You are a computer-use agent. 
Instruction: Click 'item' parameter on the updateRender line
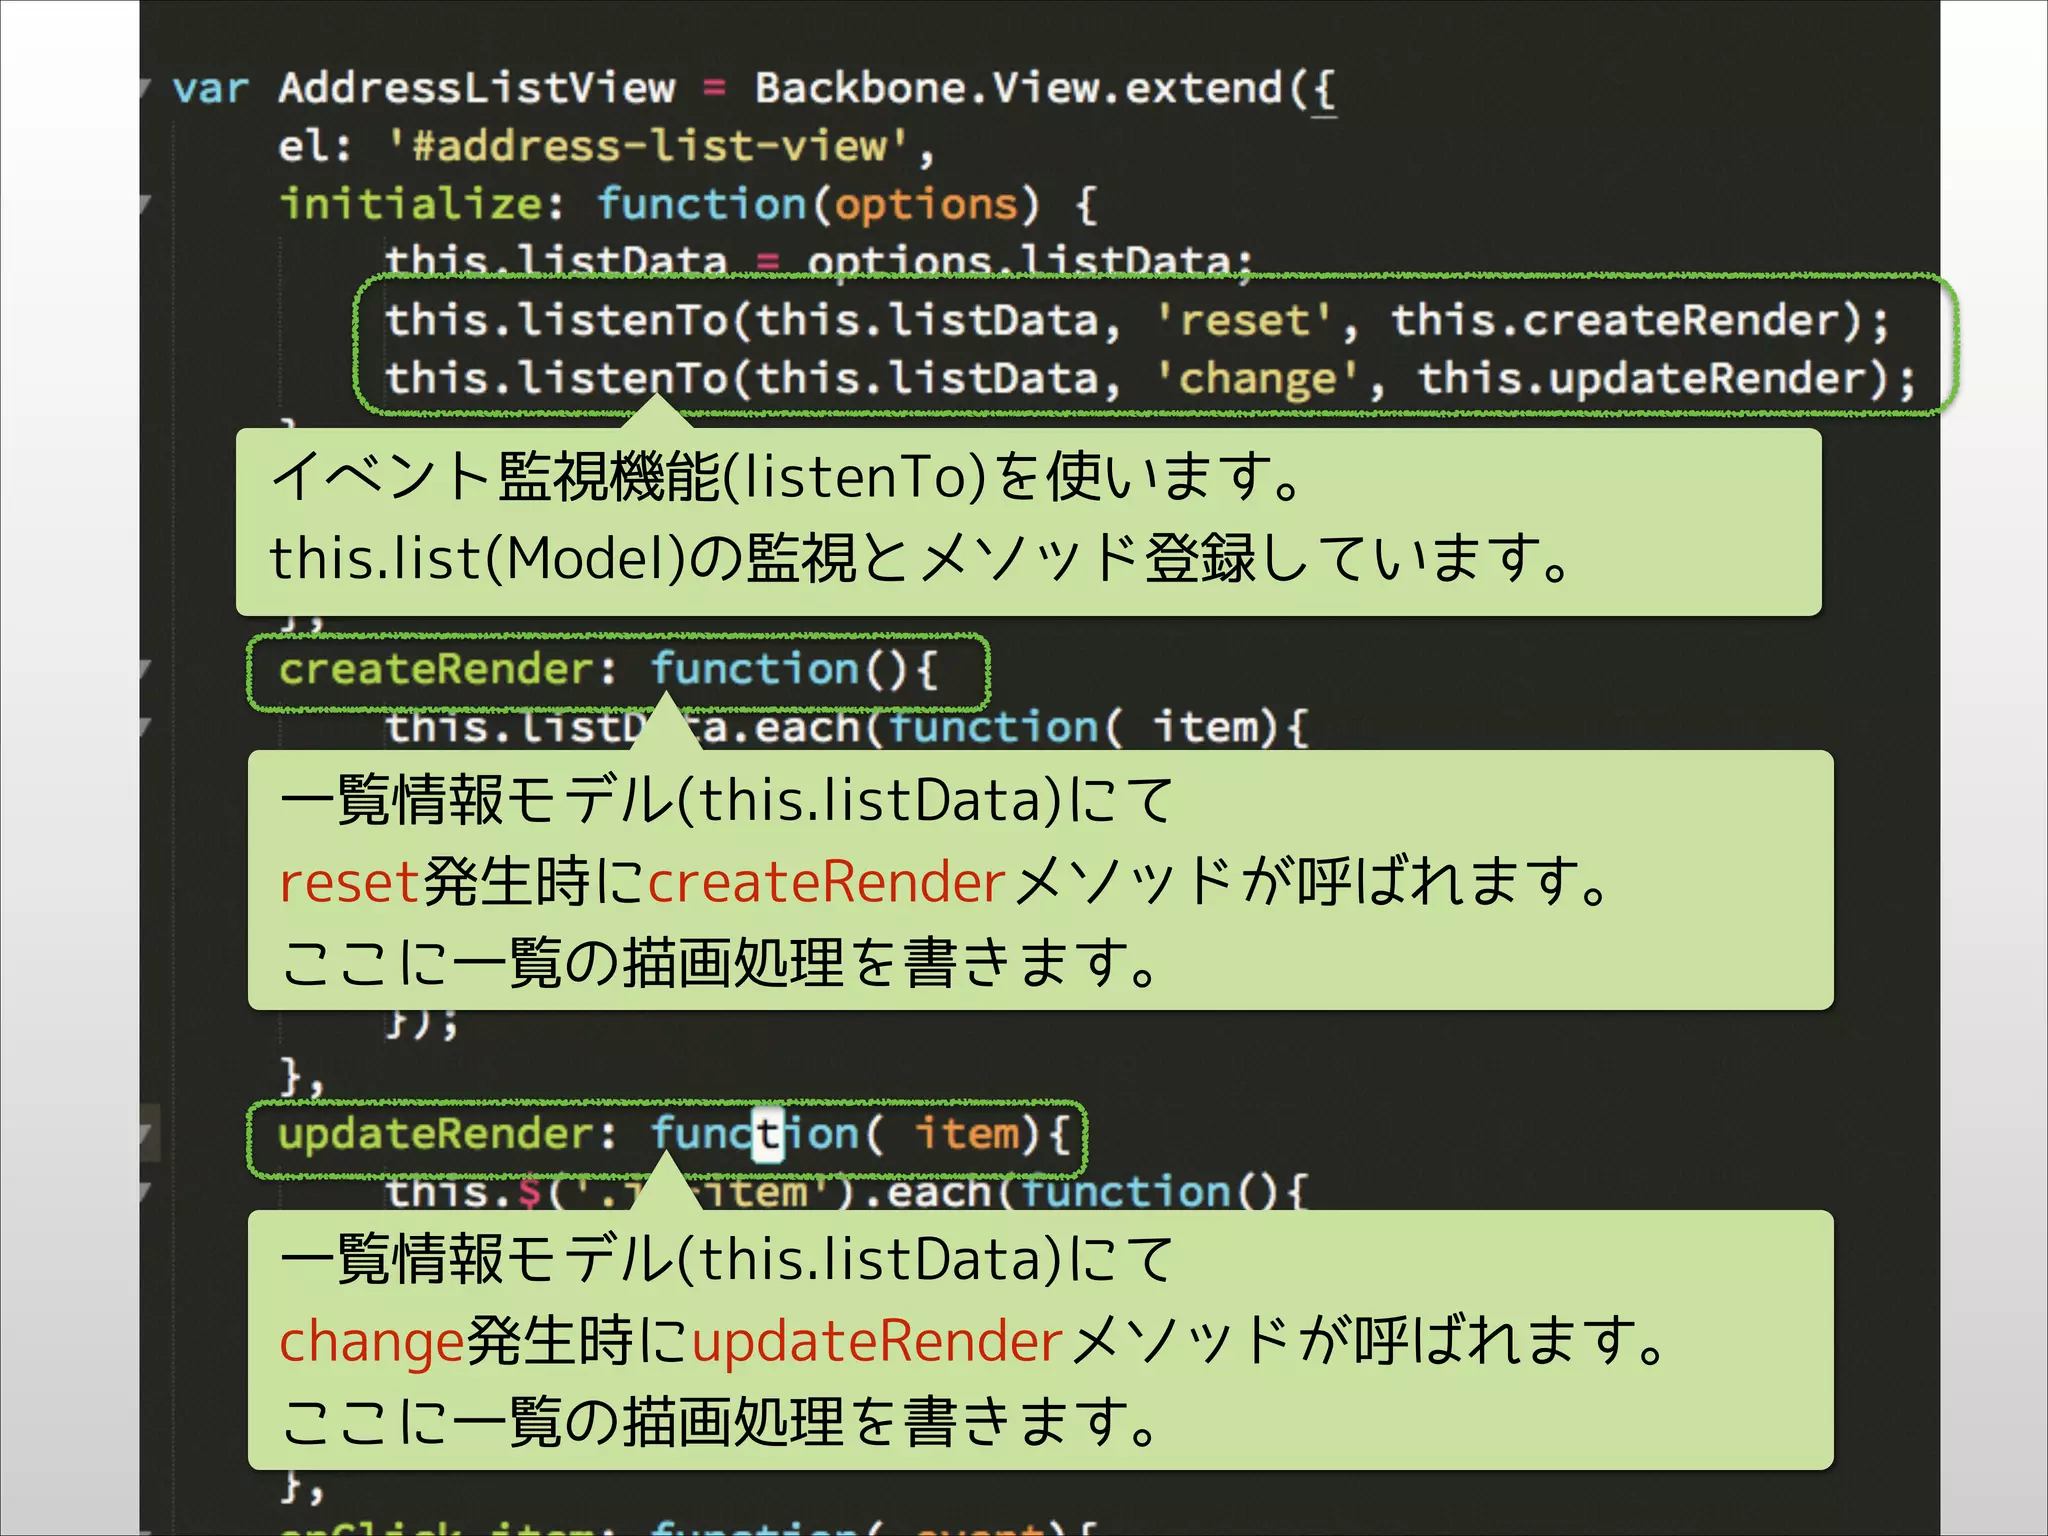point(969,1134)
